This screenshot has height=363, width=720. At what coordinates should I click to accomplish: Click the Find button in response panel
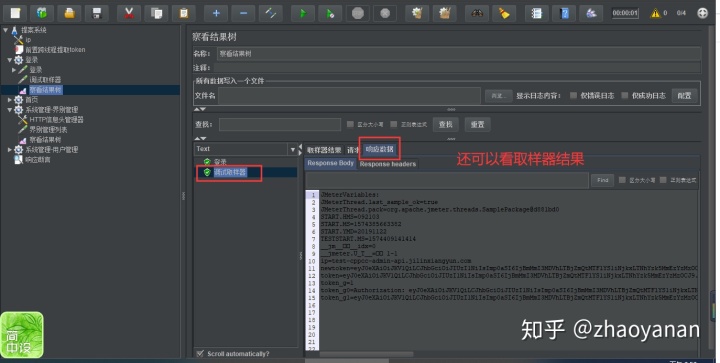[602, 180]
